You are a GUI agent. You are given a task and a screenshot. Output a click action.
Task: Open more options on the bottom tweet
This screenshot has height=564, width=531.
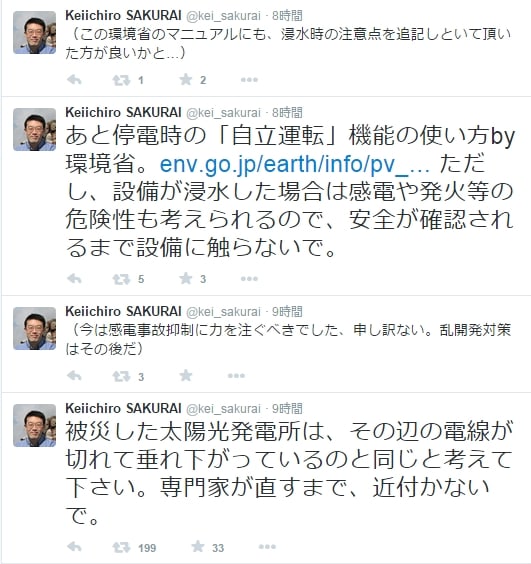click(267, 547)
